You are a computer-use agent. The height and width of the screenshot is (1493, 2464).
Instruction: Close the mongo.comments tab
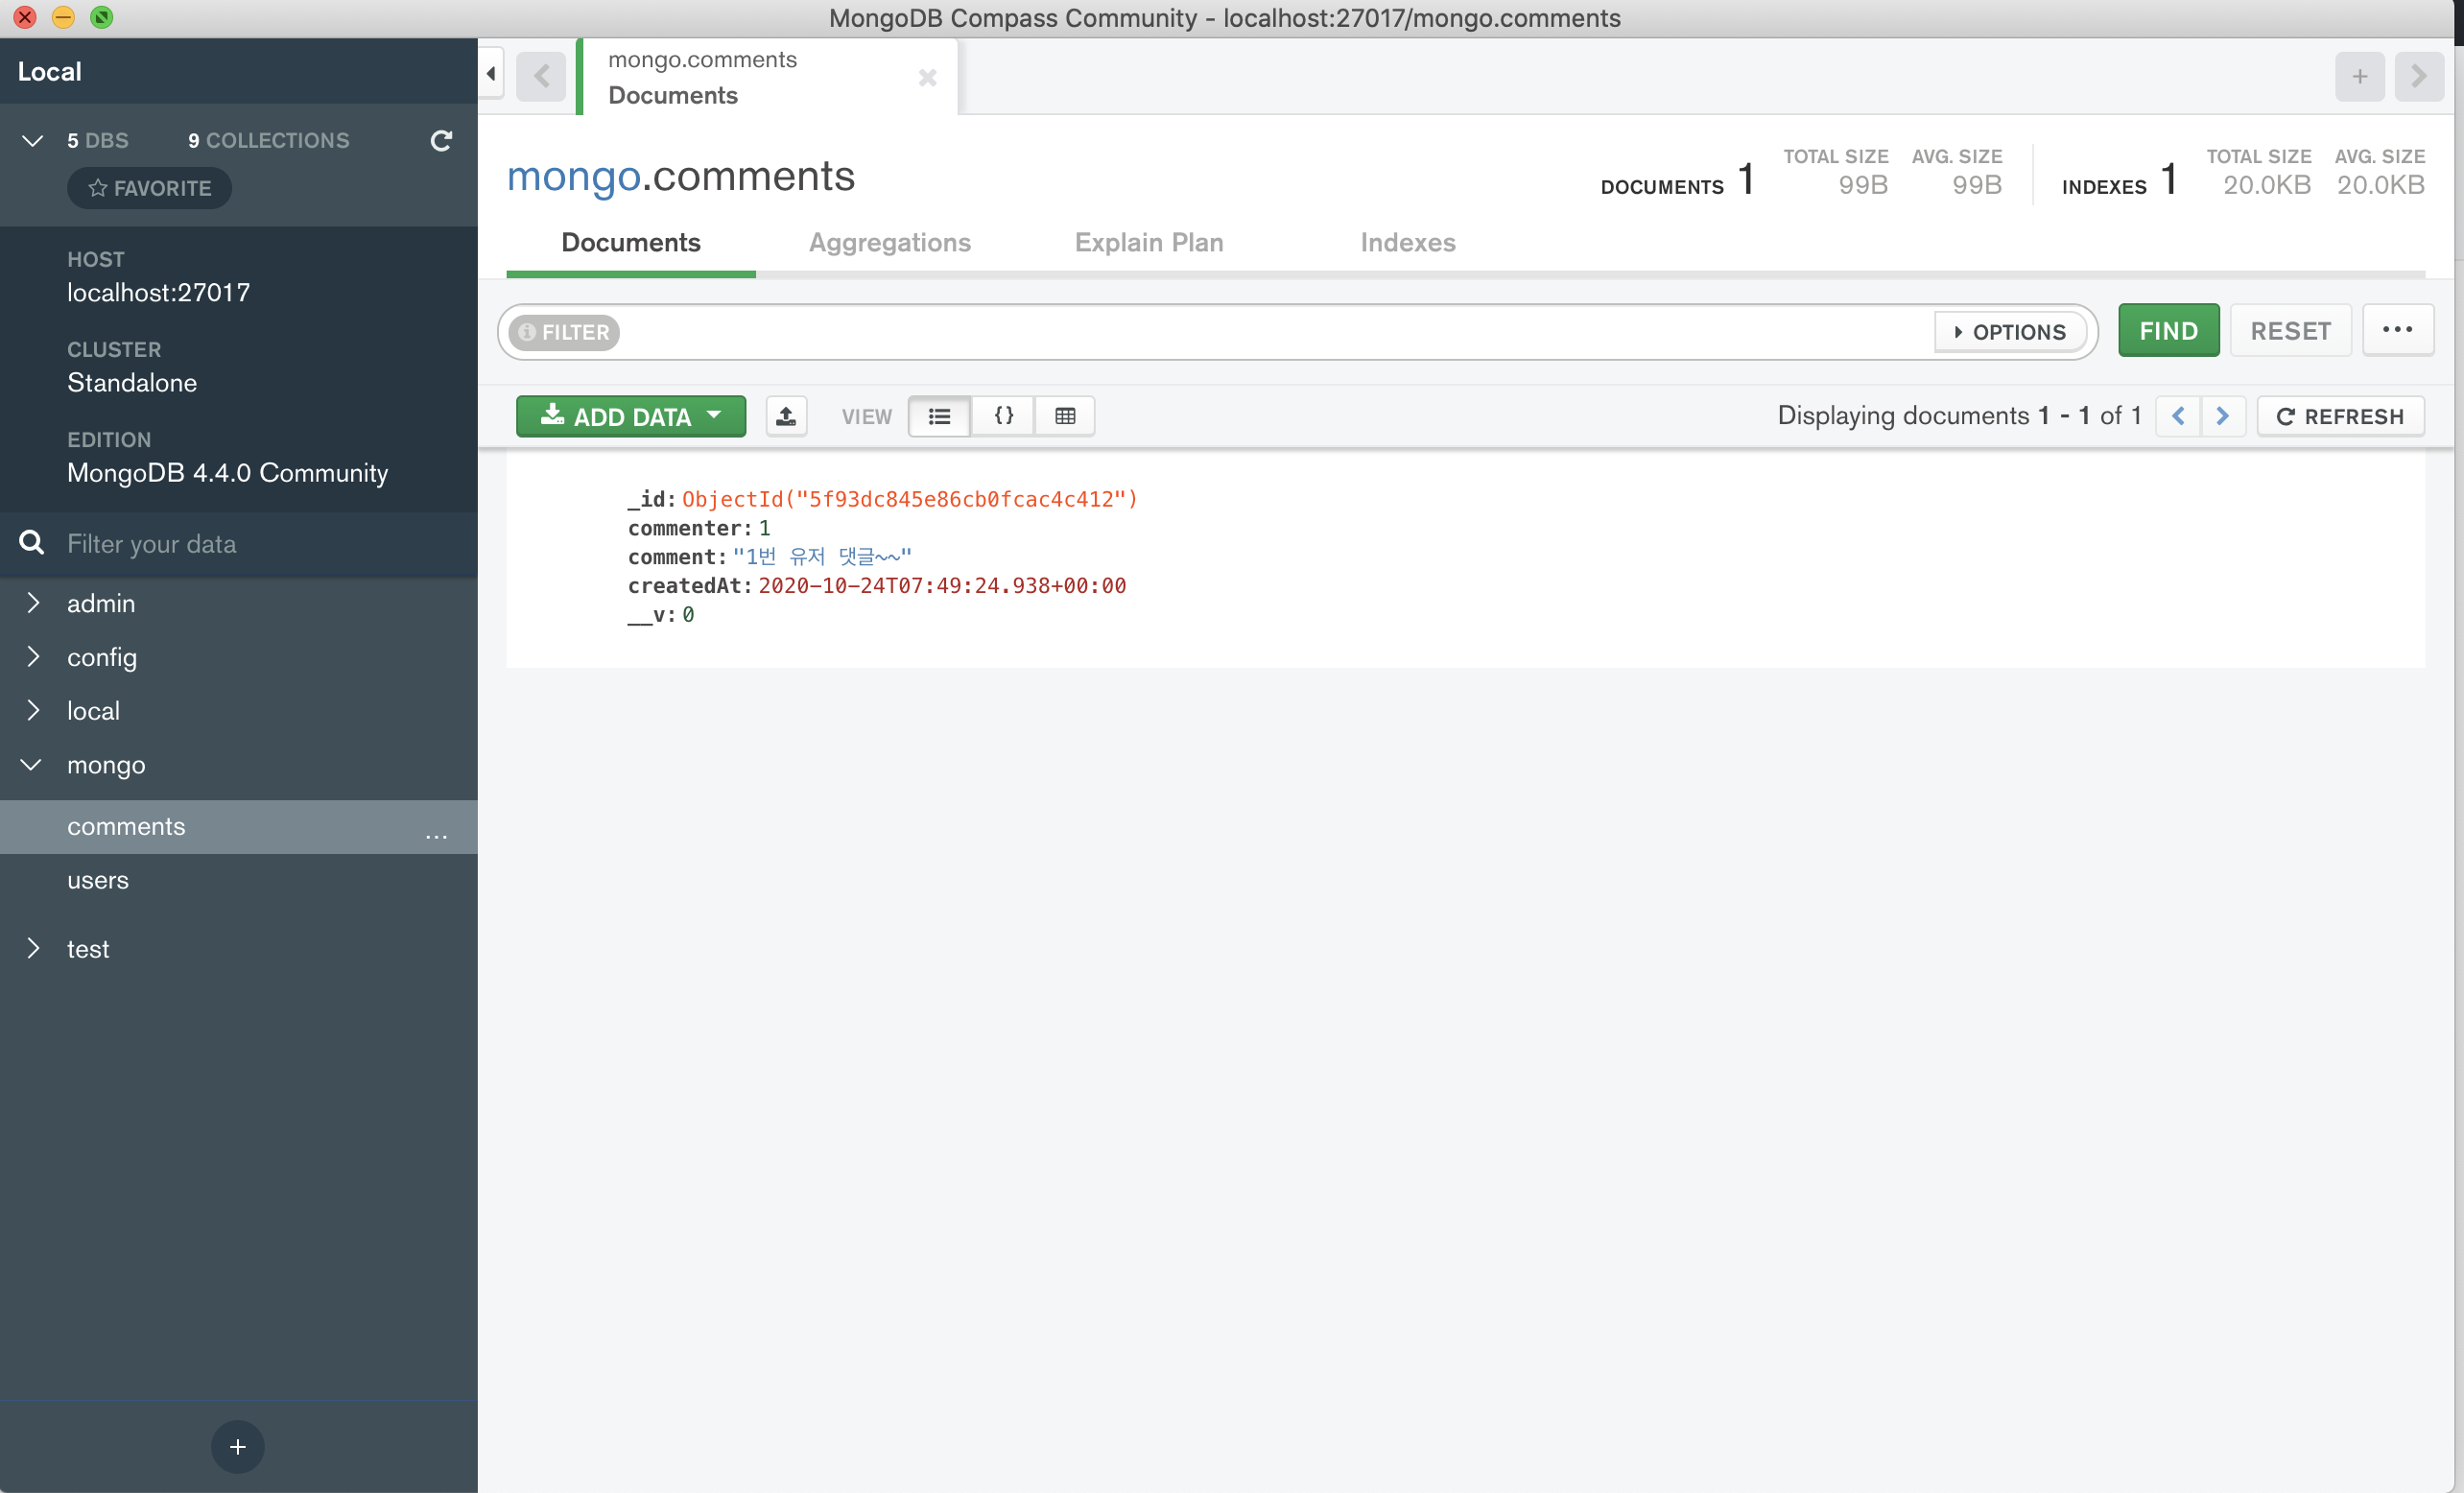point(927,77)
